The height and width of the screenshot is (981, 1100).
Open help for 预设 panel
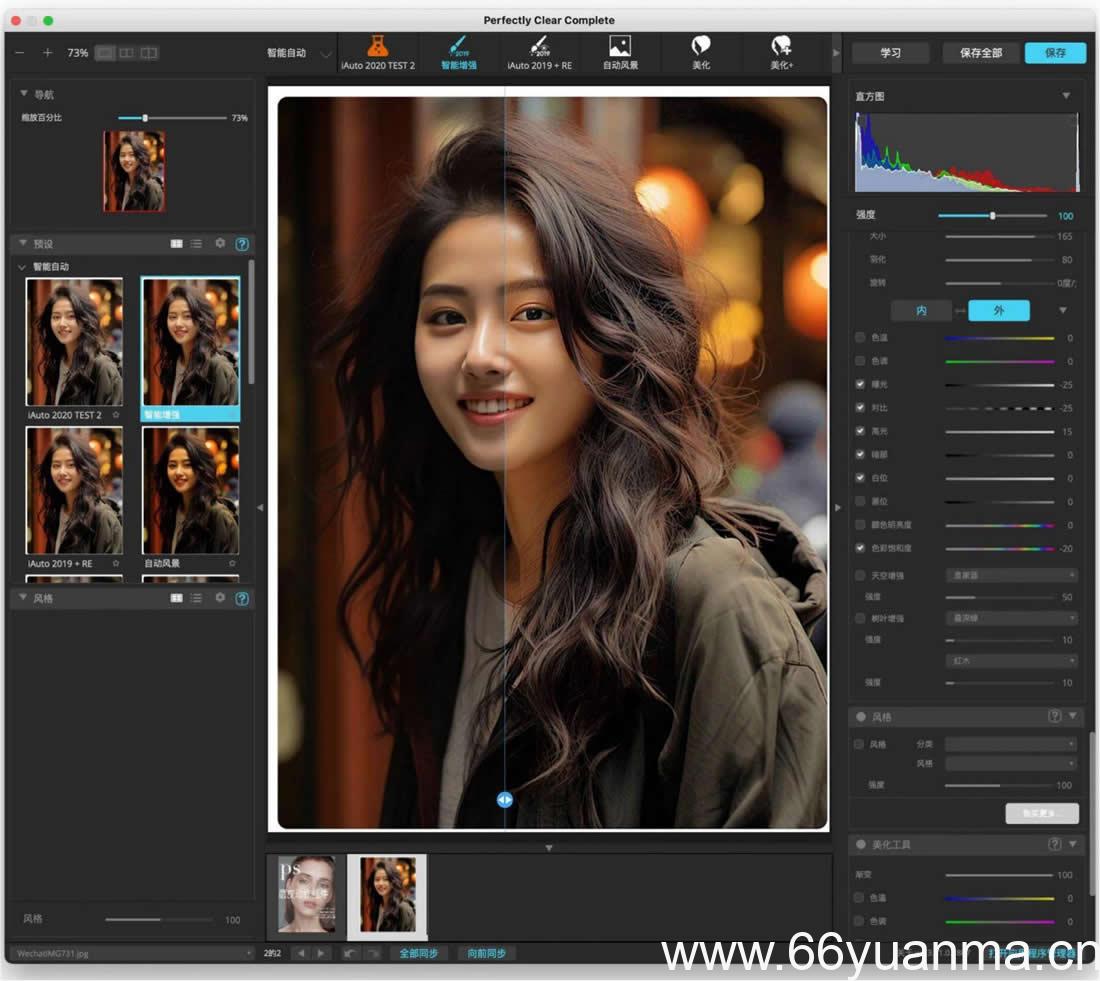point(242,243)
